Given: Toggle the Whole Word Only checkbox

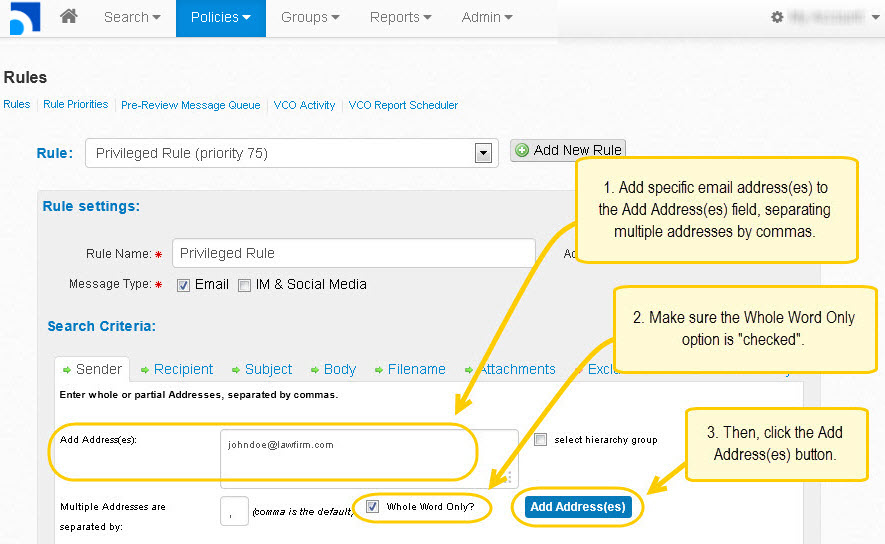Looking at the screenshot, I should (x=372, y=507).
